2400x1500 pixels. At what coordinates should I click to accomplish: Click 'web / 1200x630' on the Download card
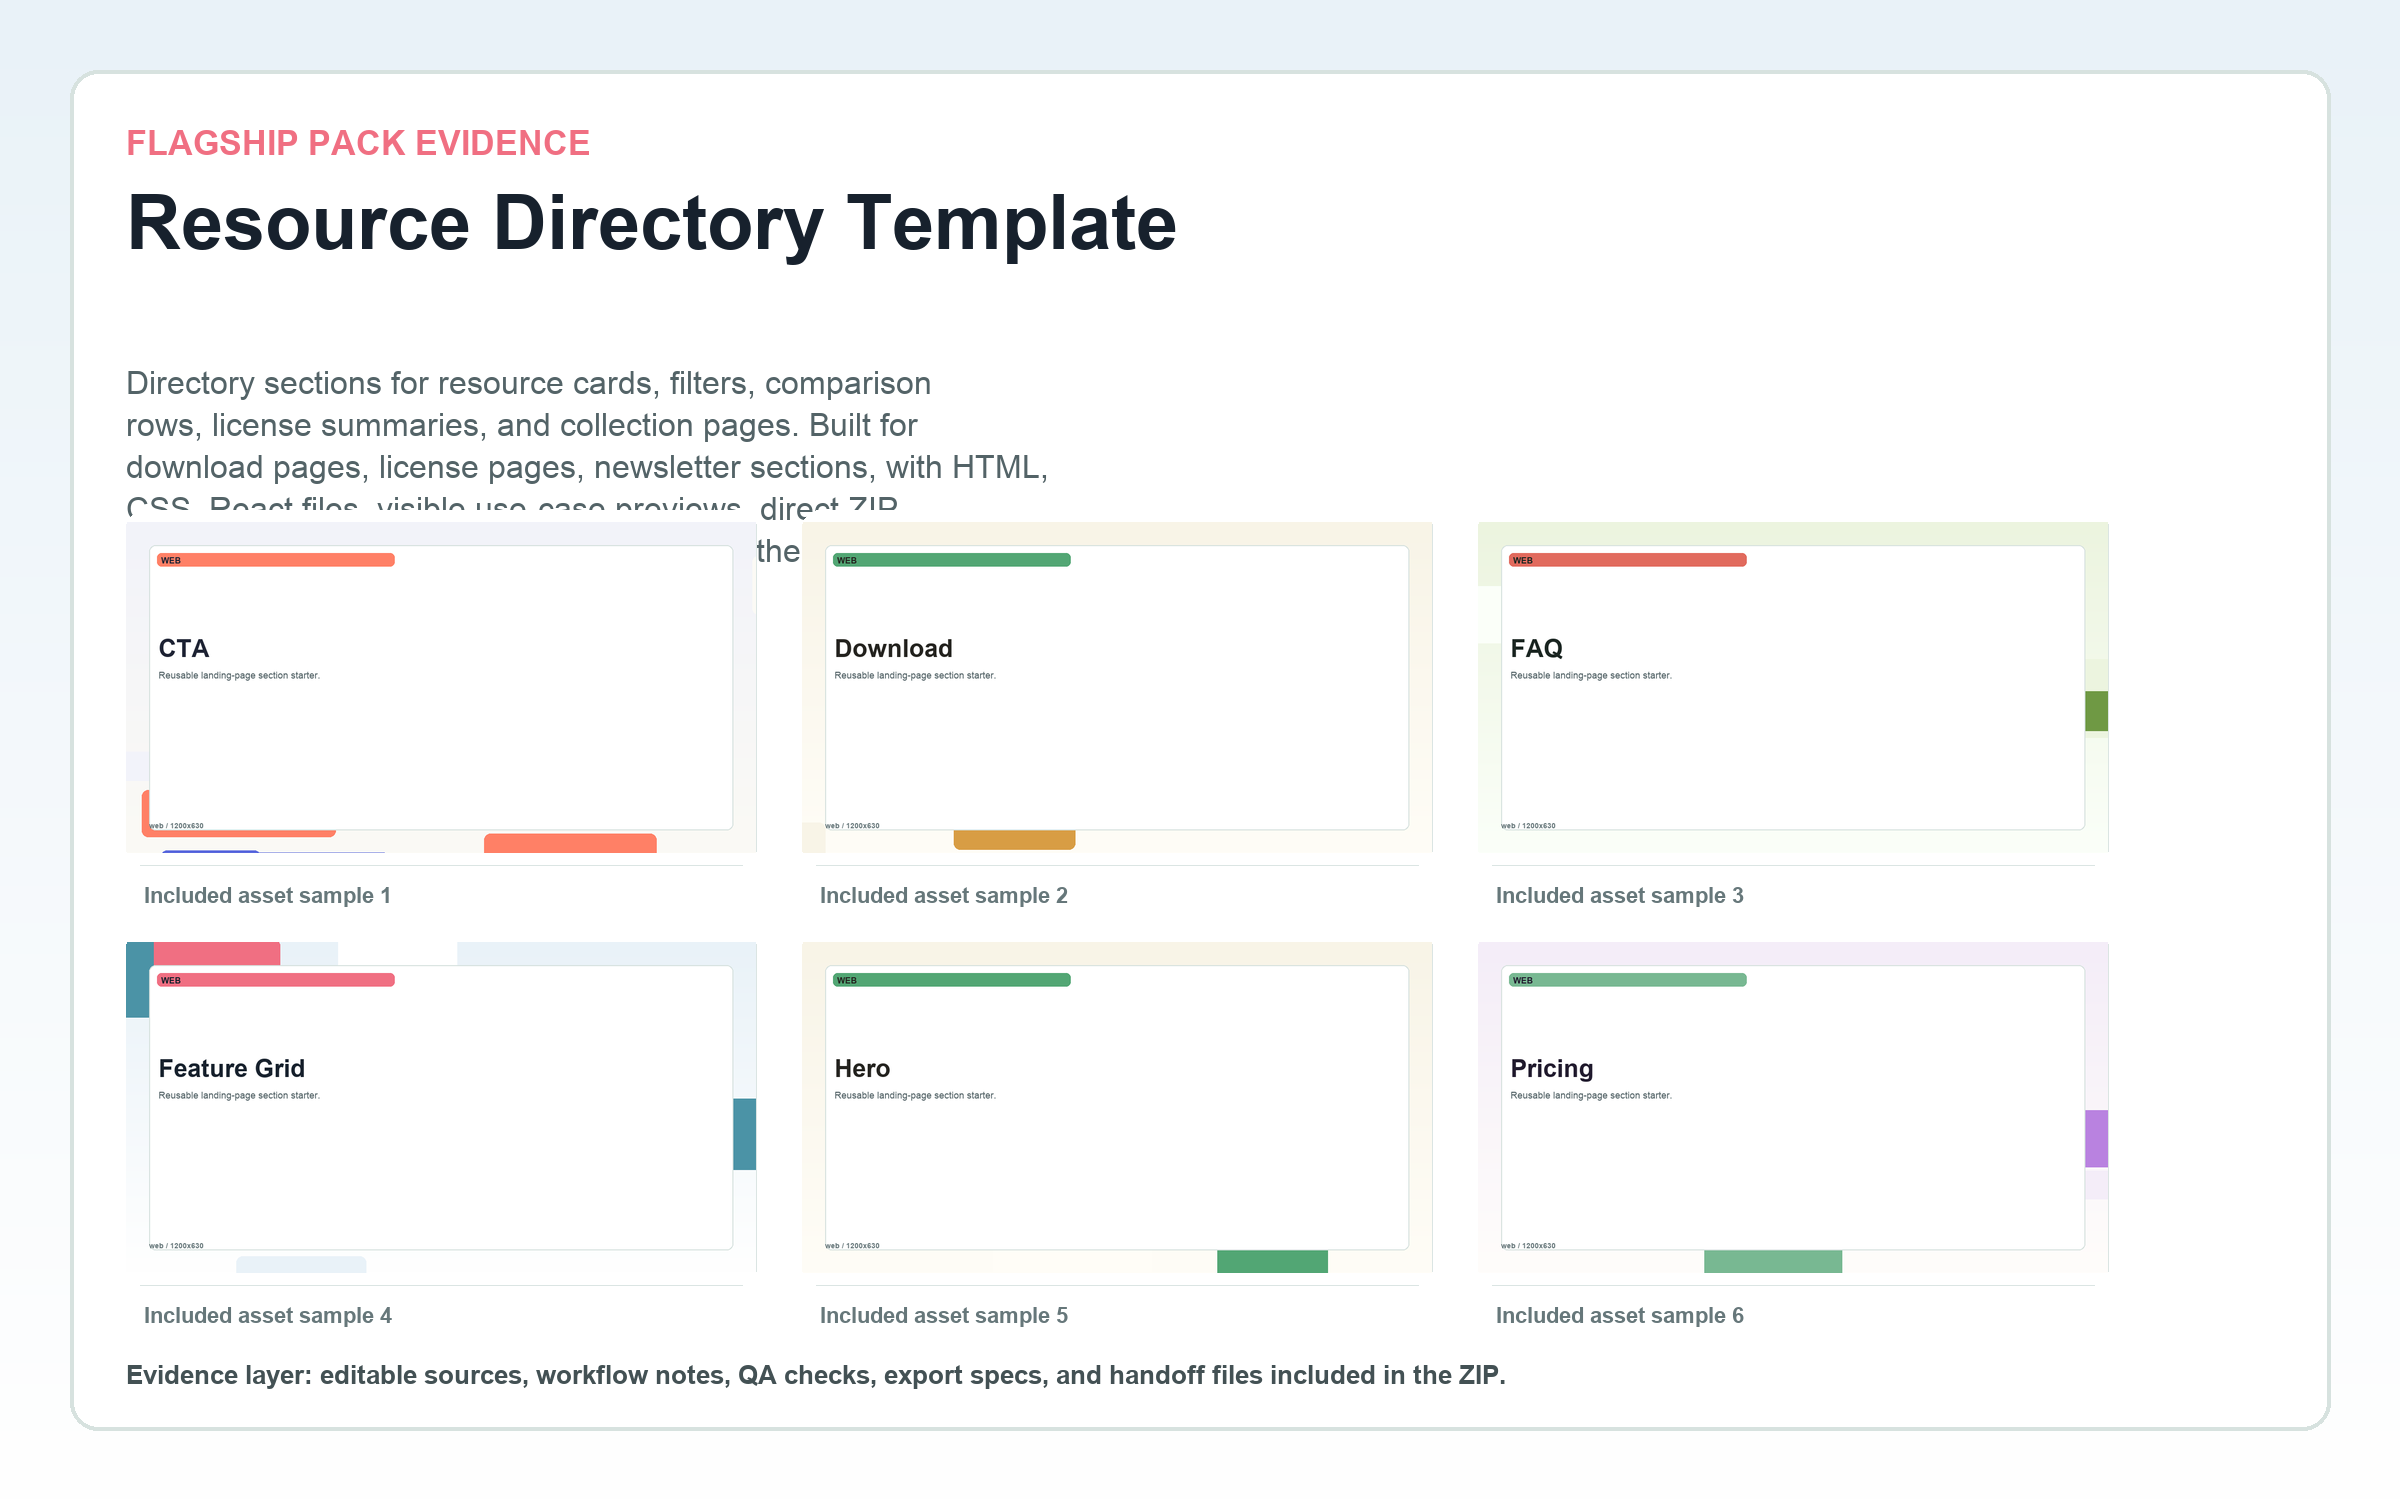(852, 826)
